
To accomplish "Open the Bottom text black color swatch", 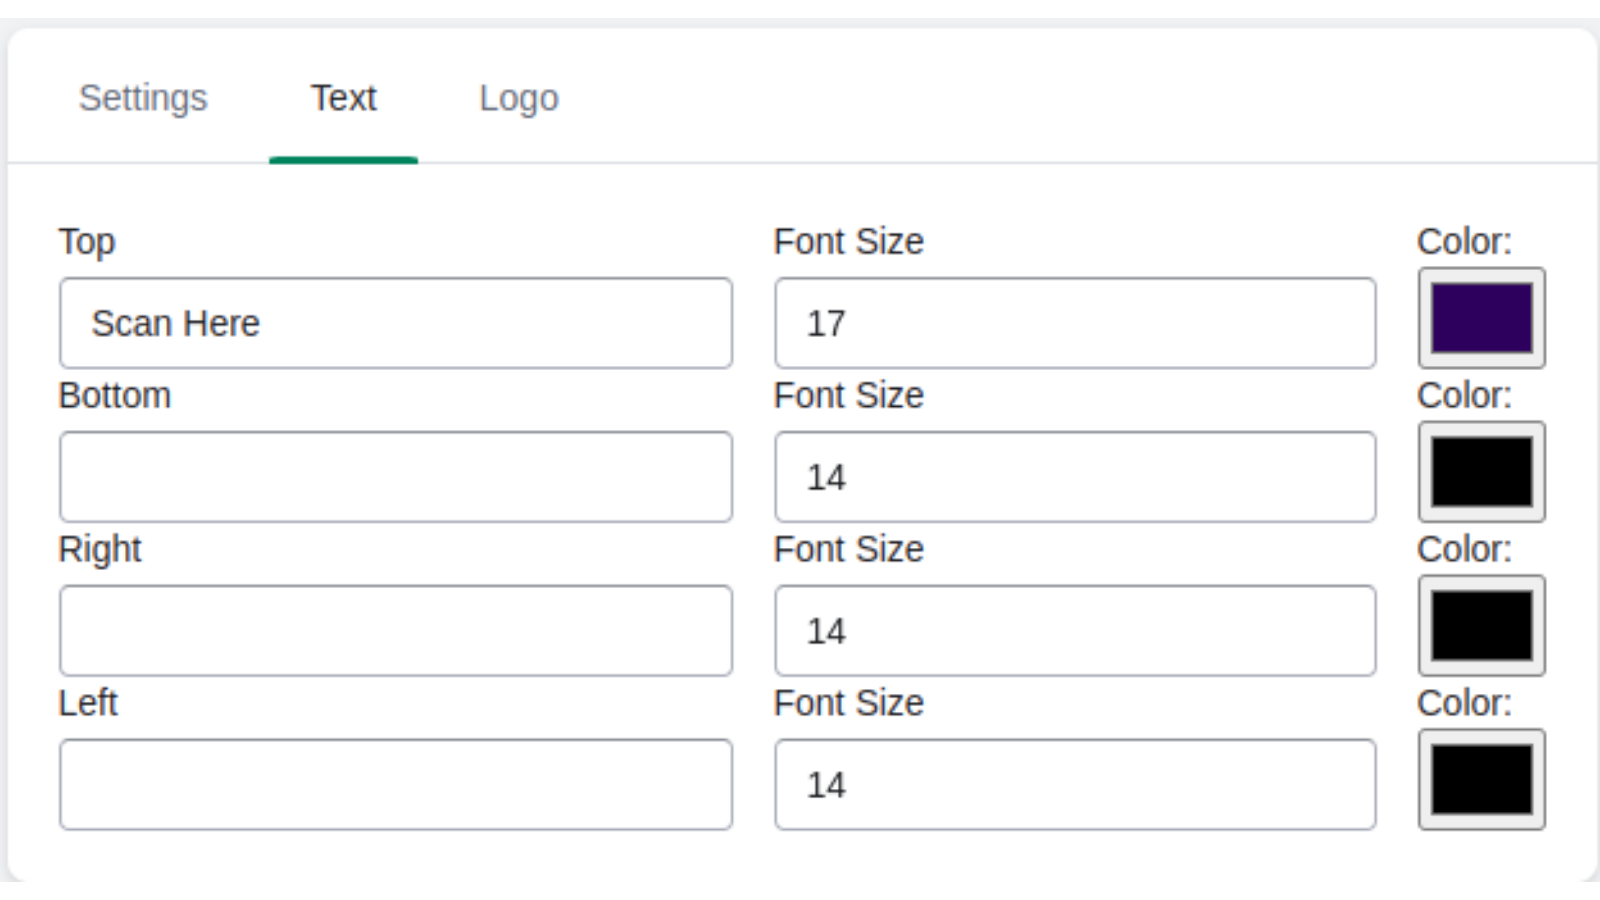I will coord(1481,472).
